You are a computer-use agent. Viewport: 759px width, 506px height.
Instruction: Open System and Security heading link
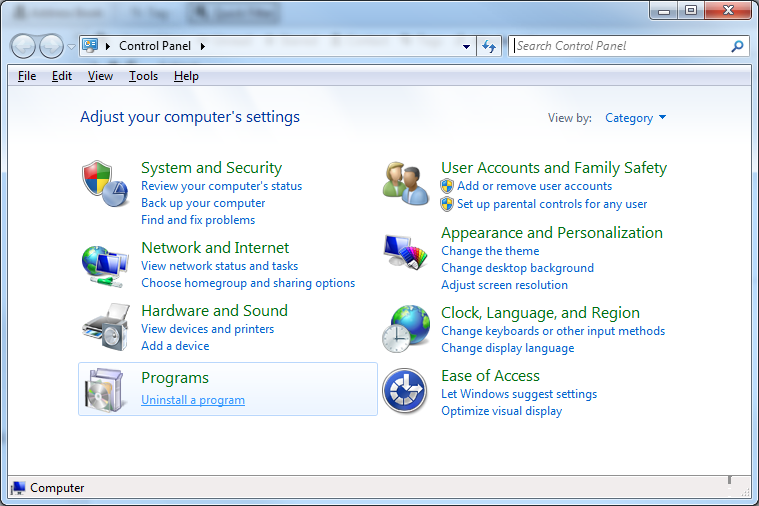[212, 168]
